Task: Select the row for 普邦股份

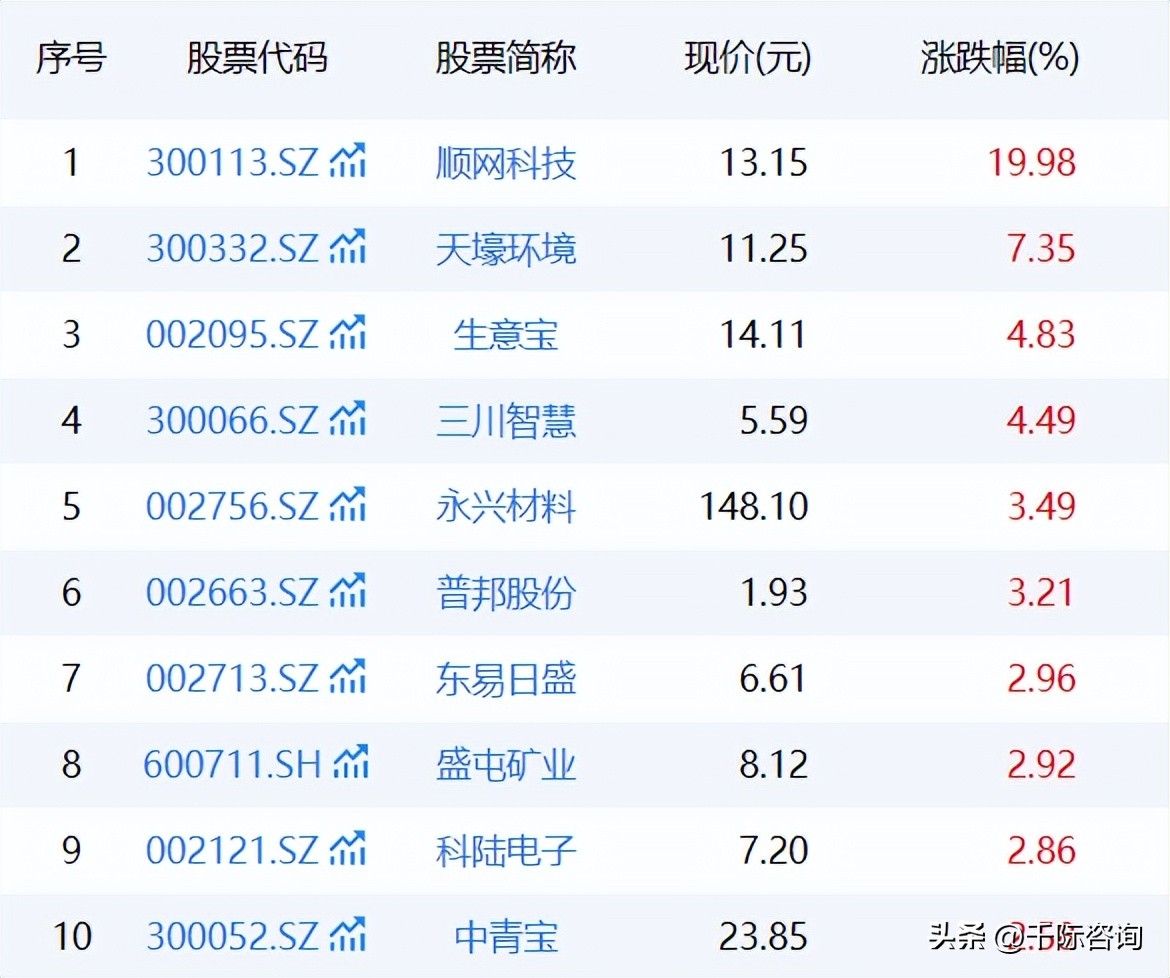Action: point(585,592)
